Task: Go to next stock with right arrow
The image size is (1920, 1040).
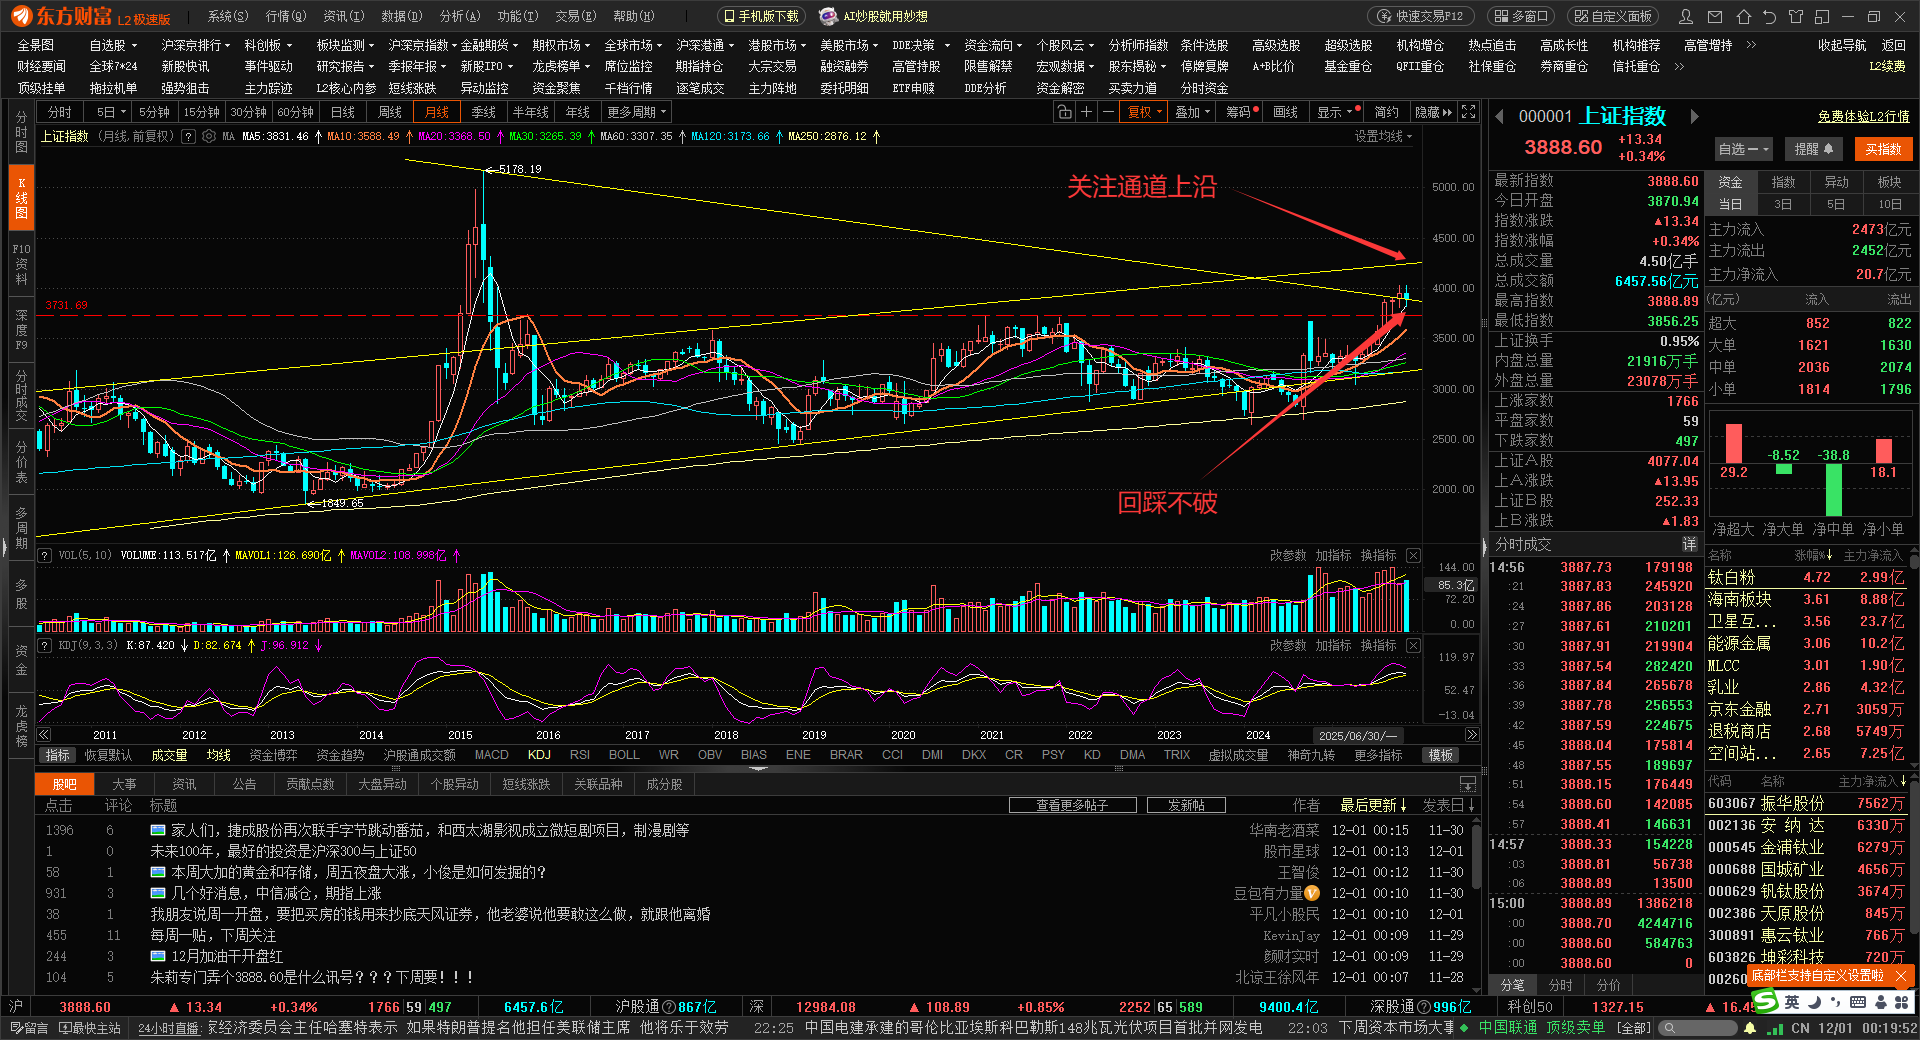Action: pyautogui.click(x=1694, y=117)
